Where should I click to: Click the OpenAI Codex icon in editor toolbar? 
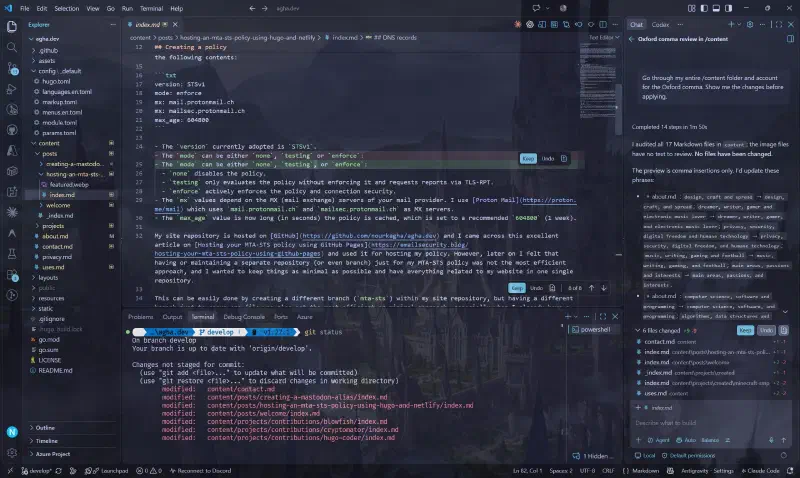pos(530,24)
